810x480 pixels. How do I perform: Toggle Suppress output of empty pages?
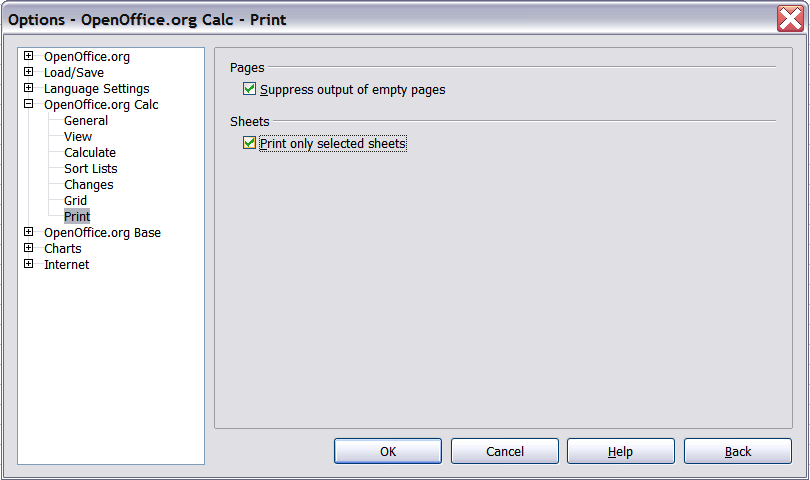point(250,90)
